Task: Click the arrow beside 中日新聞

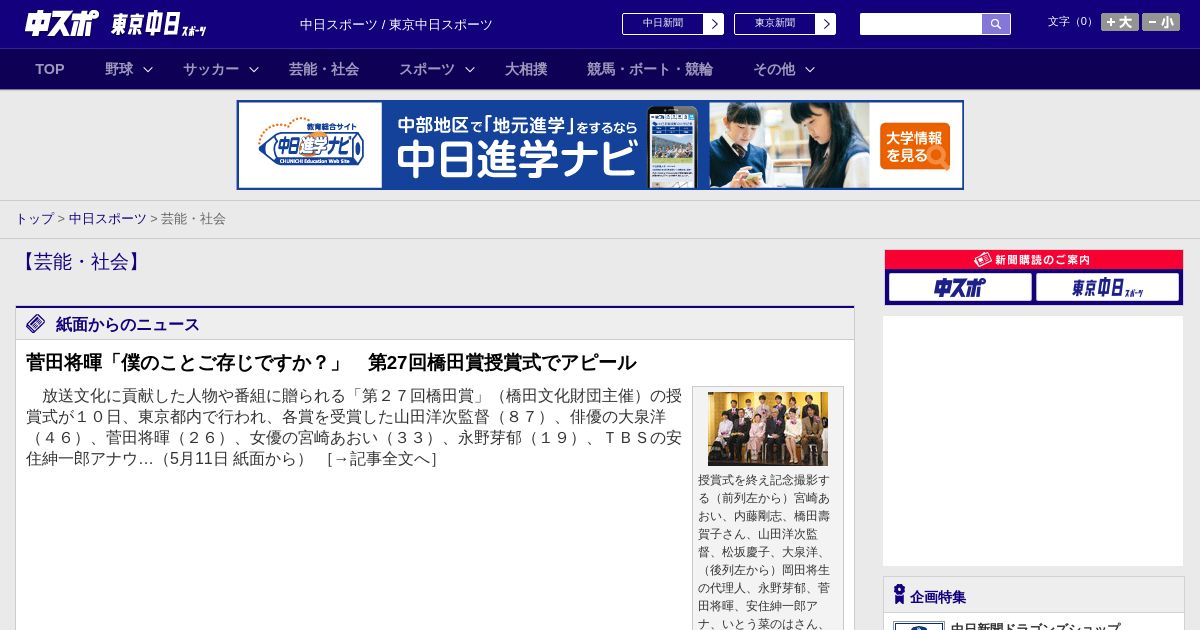Action: [714, 24]
